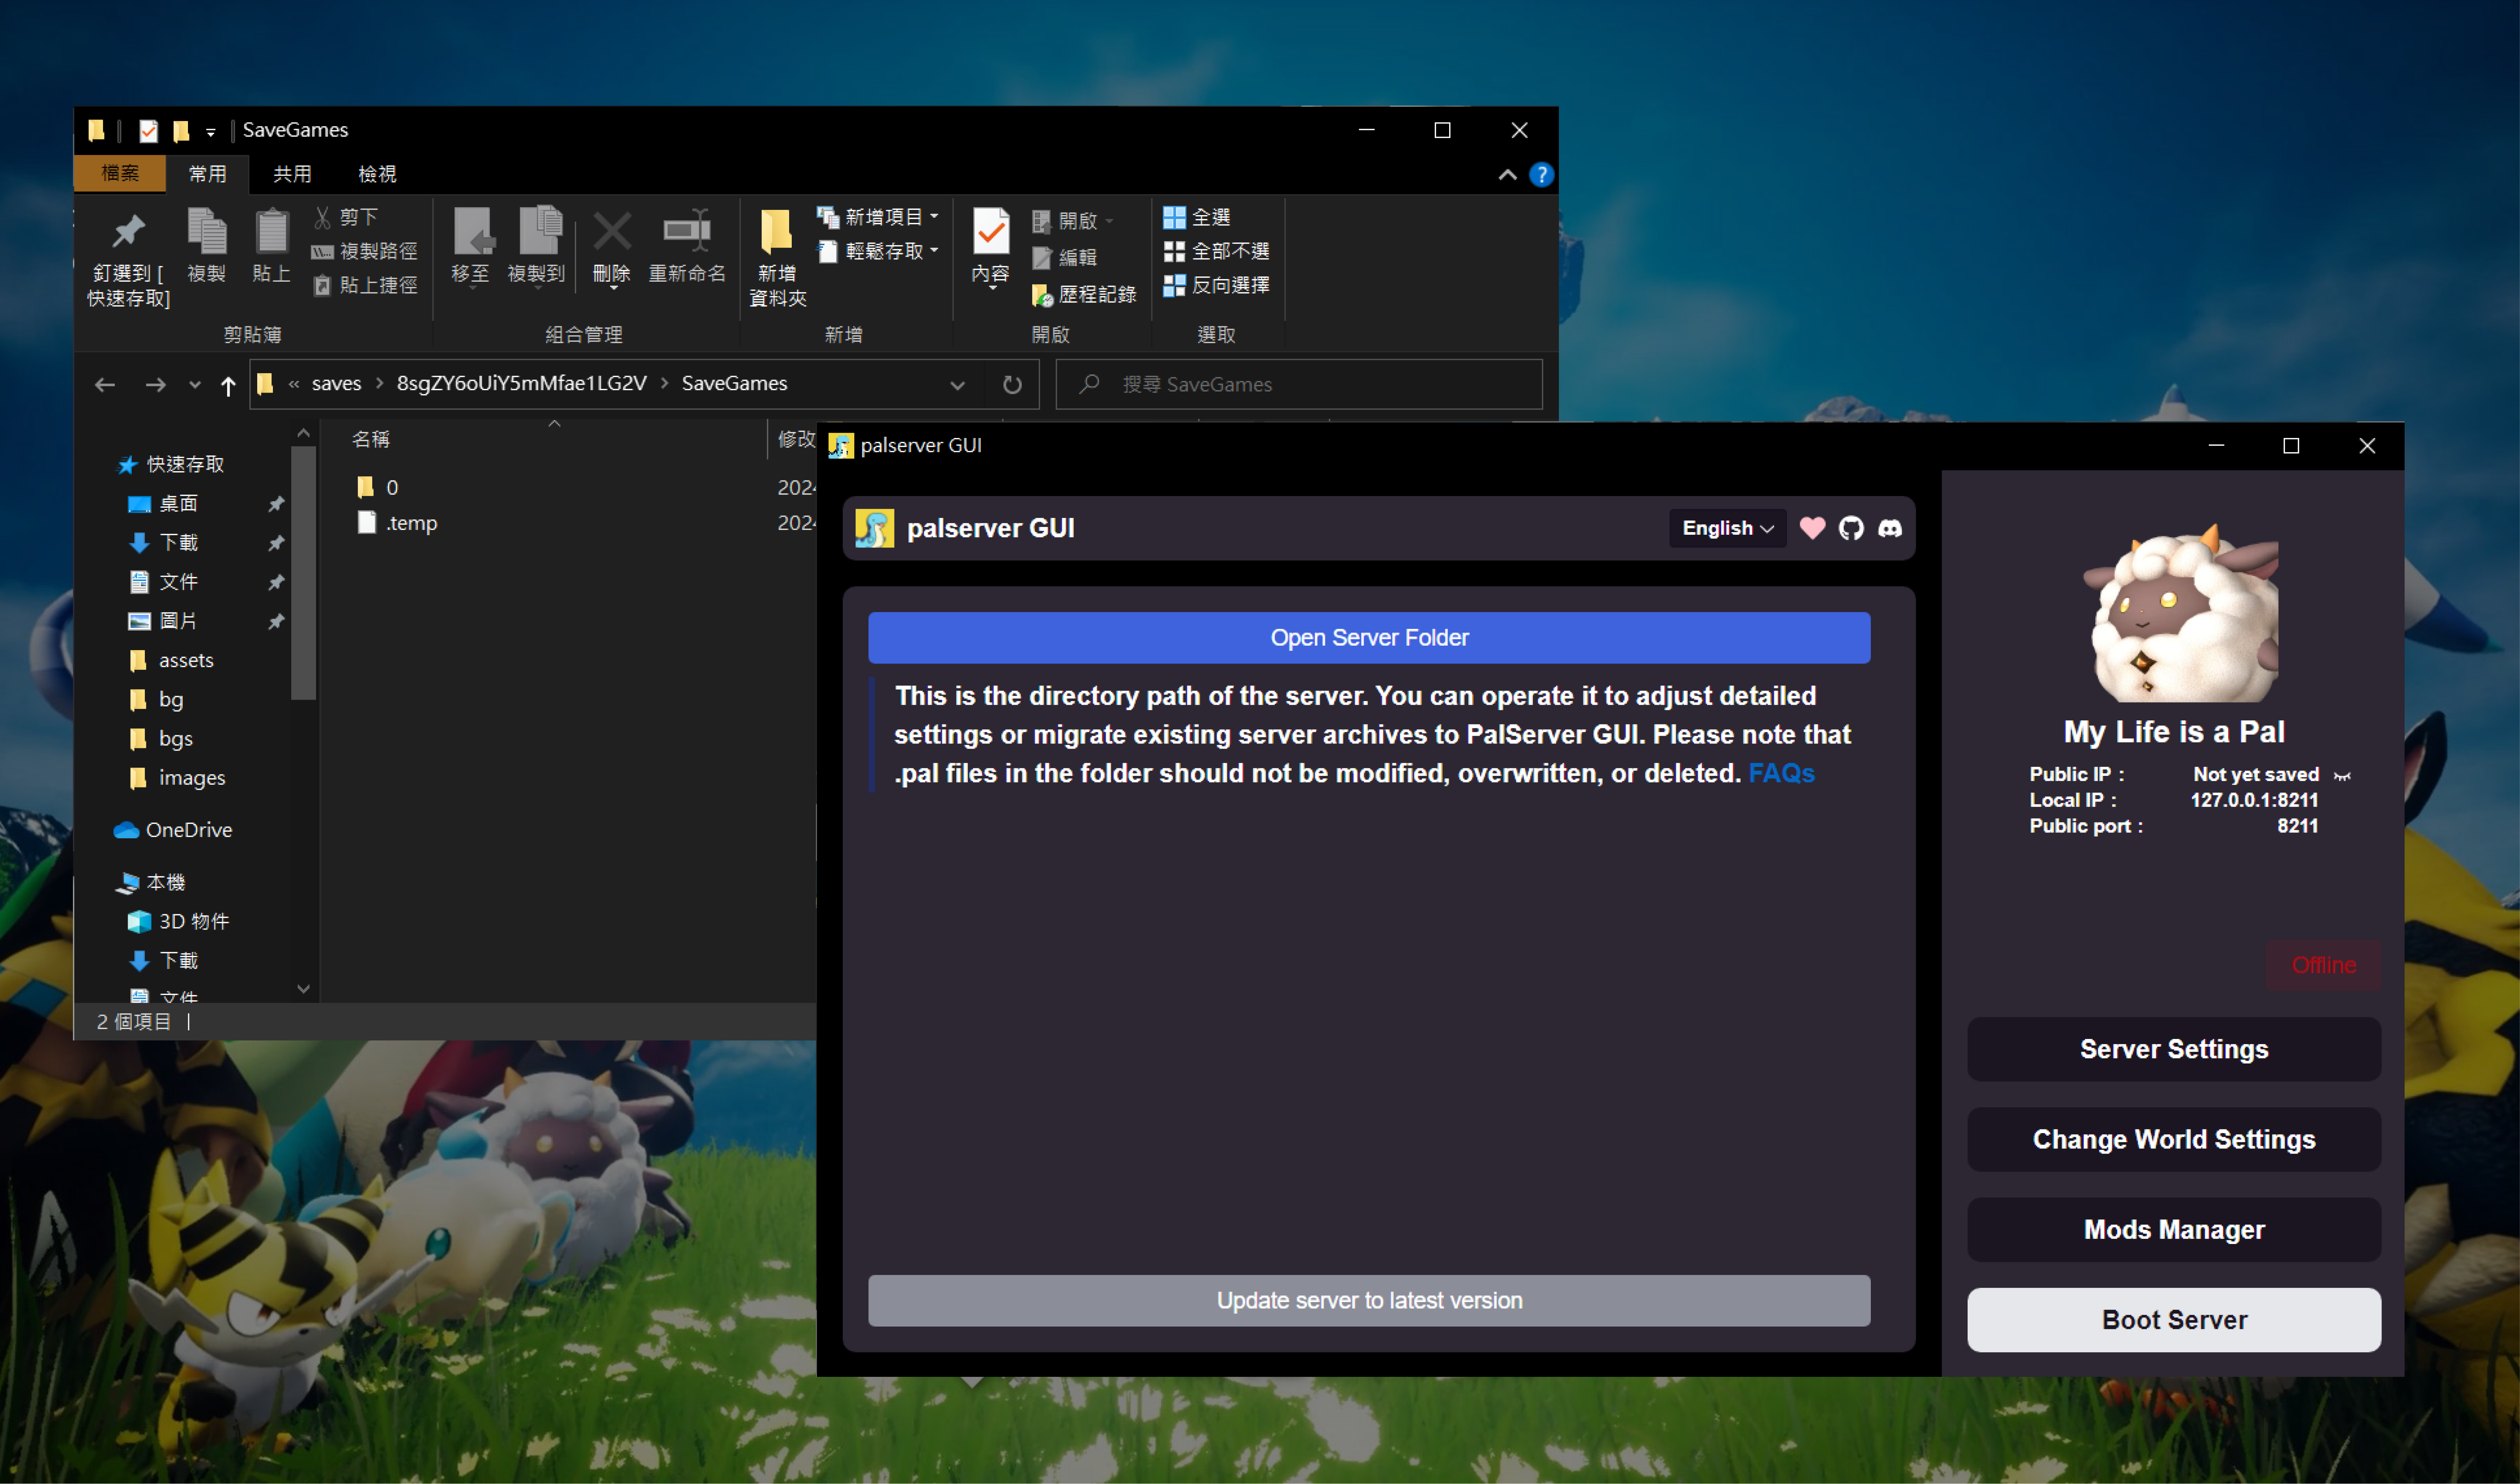The width and height of the screenshot is (2520, 1484).
Task: Click the Offline status badge
Action: pos(2323,965)
